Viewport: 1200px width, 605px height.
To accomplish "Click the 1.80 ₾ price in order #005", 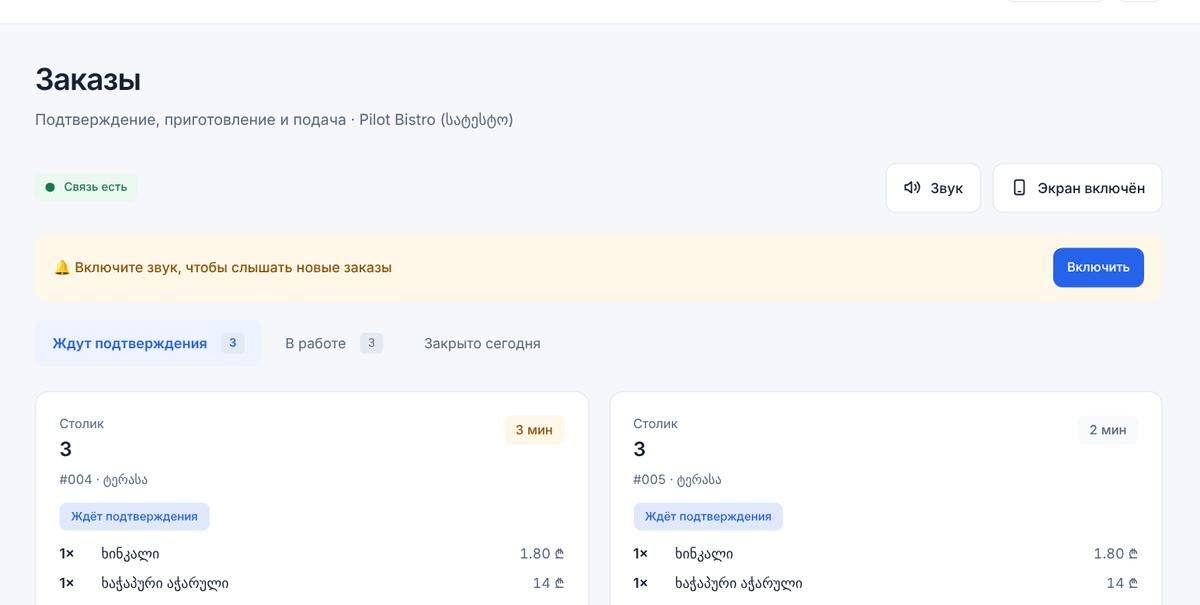I will (x=1116, y=554).
